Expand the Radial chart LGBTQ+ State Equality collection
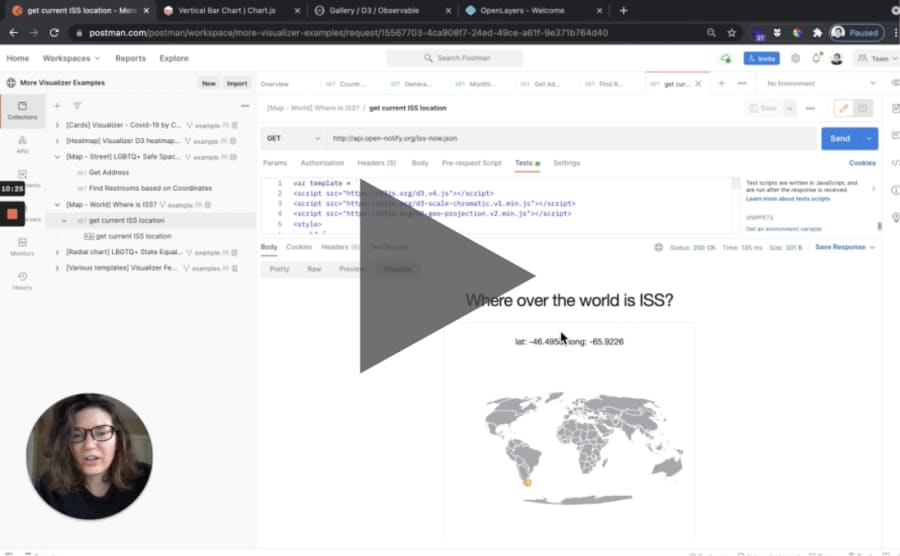The height and width of the screenshot is (556, 900). (x=57, y=252)
